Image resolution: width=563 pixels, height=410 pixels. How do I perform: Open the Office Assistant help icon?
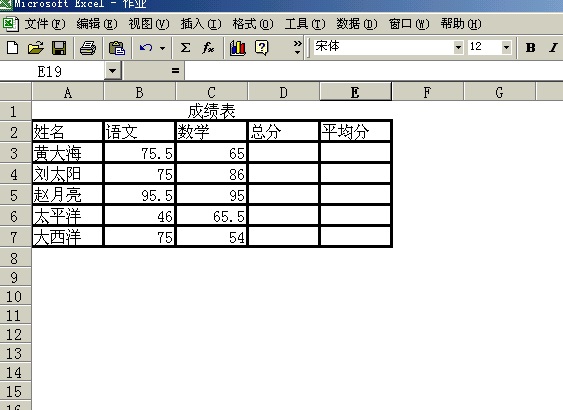[261, 47]
